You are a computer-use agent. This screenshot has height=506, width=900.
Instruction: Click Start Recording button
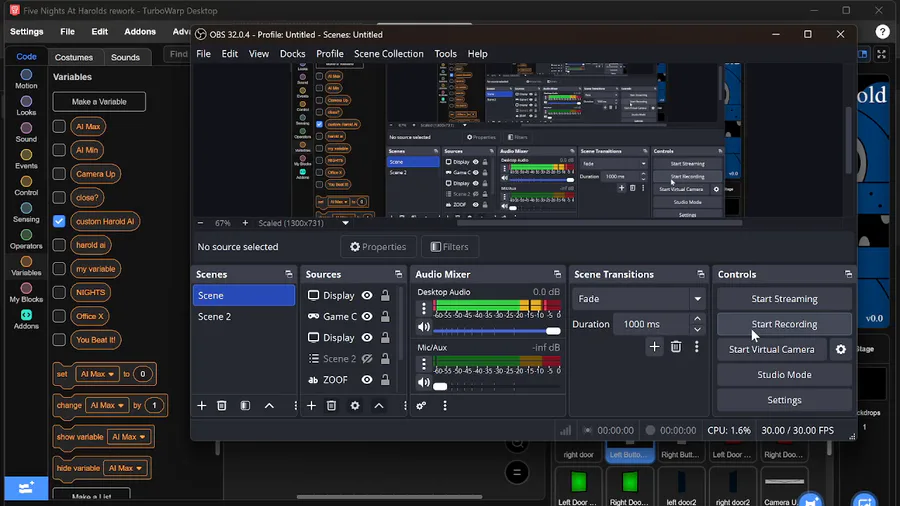[784, 324]
